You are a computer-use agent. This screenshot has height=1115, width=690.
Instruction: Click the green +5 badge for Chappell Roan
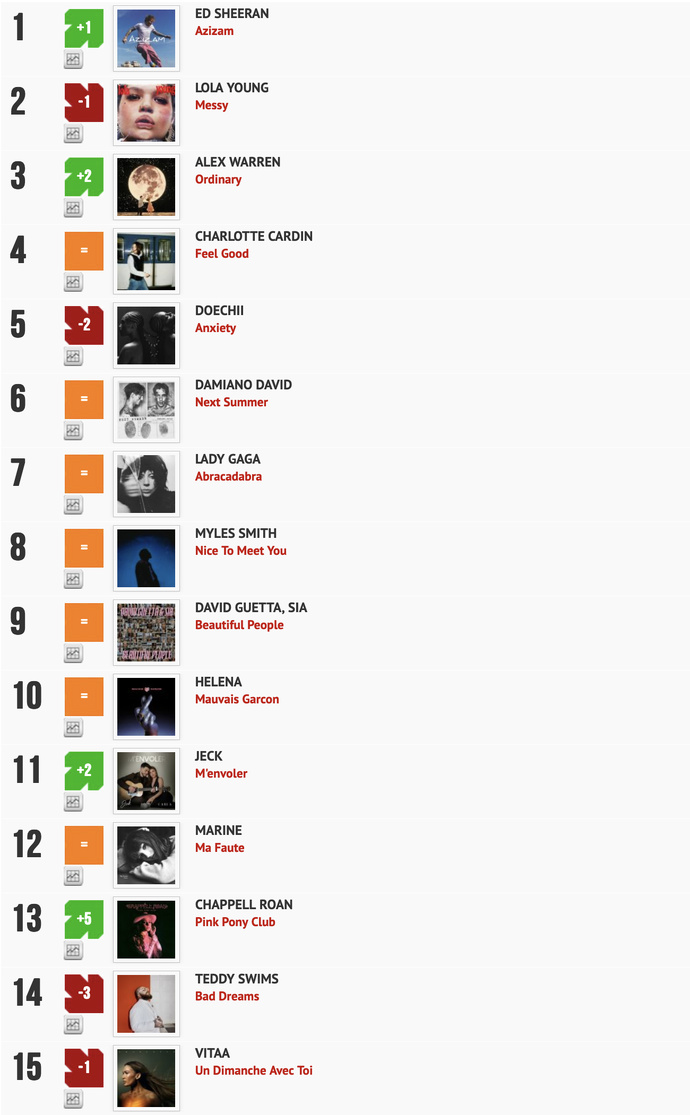84,919
